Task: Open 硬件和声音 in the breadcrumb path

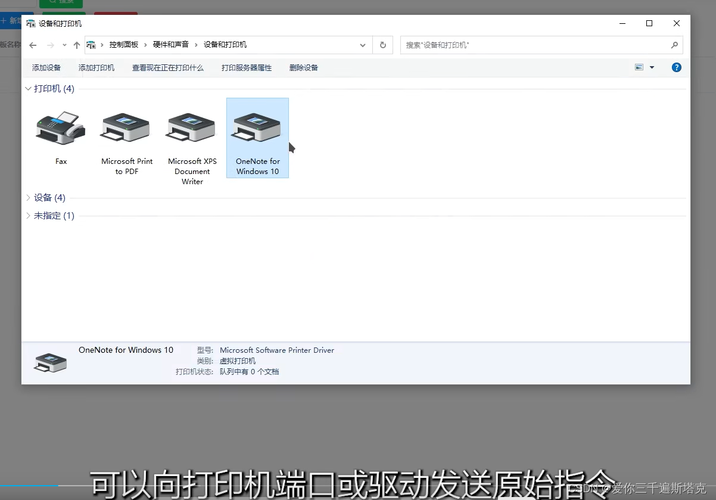Action: tap(170, 45)
